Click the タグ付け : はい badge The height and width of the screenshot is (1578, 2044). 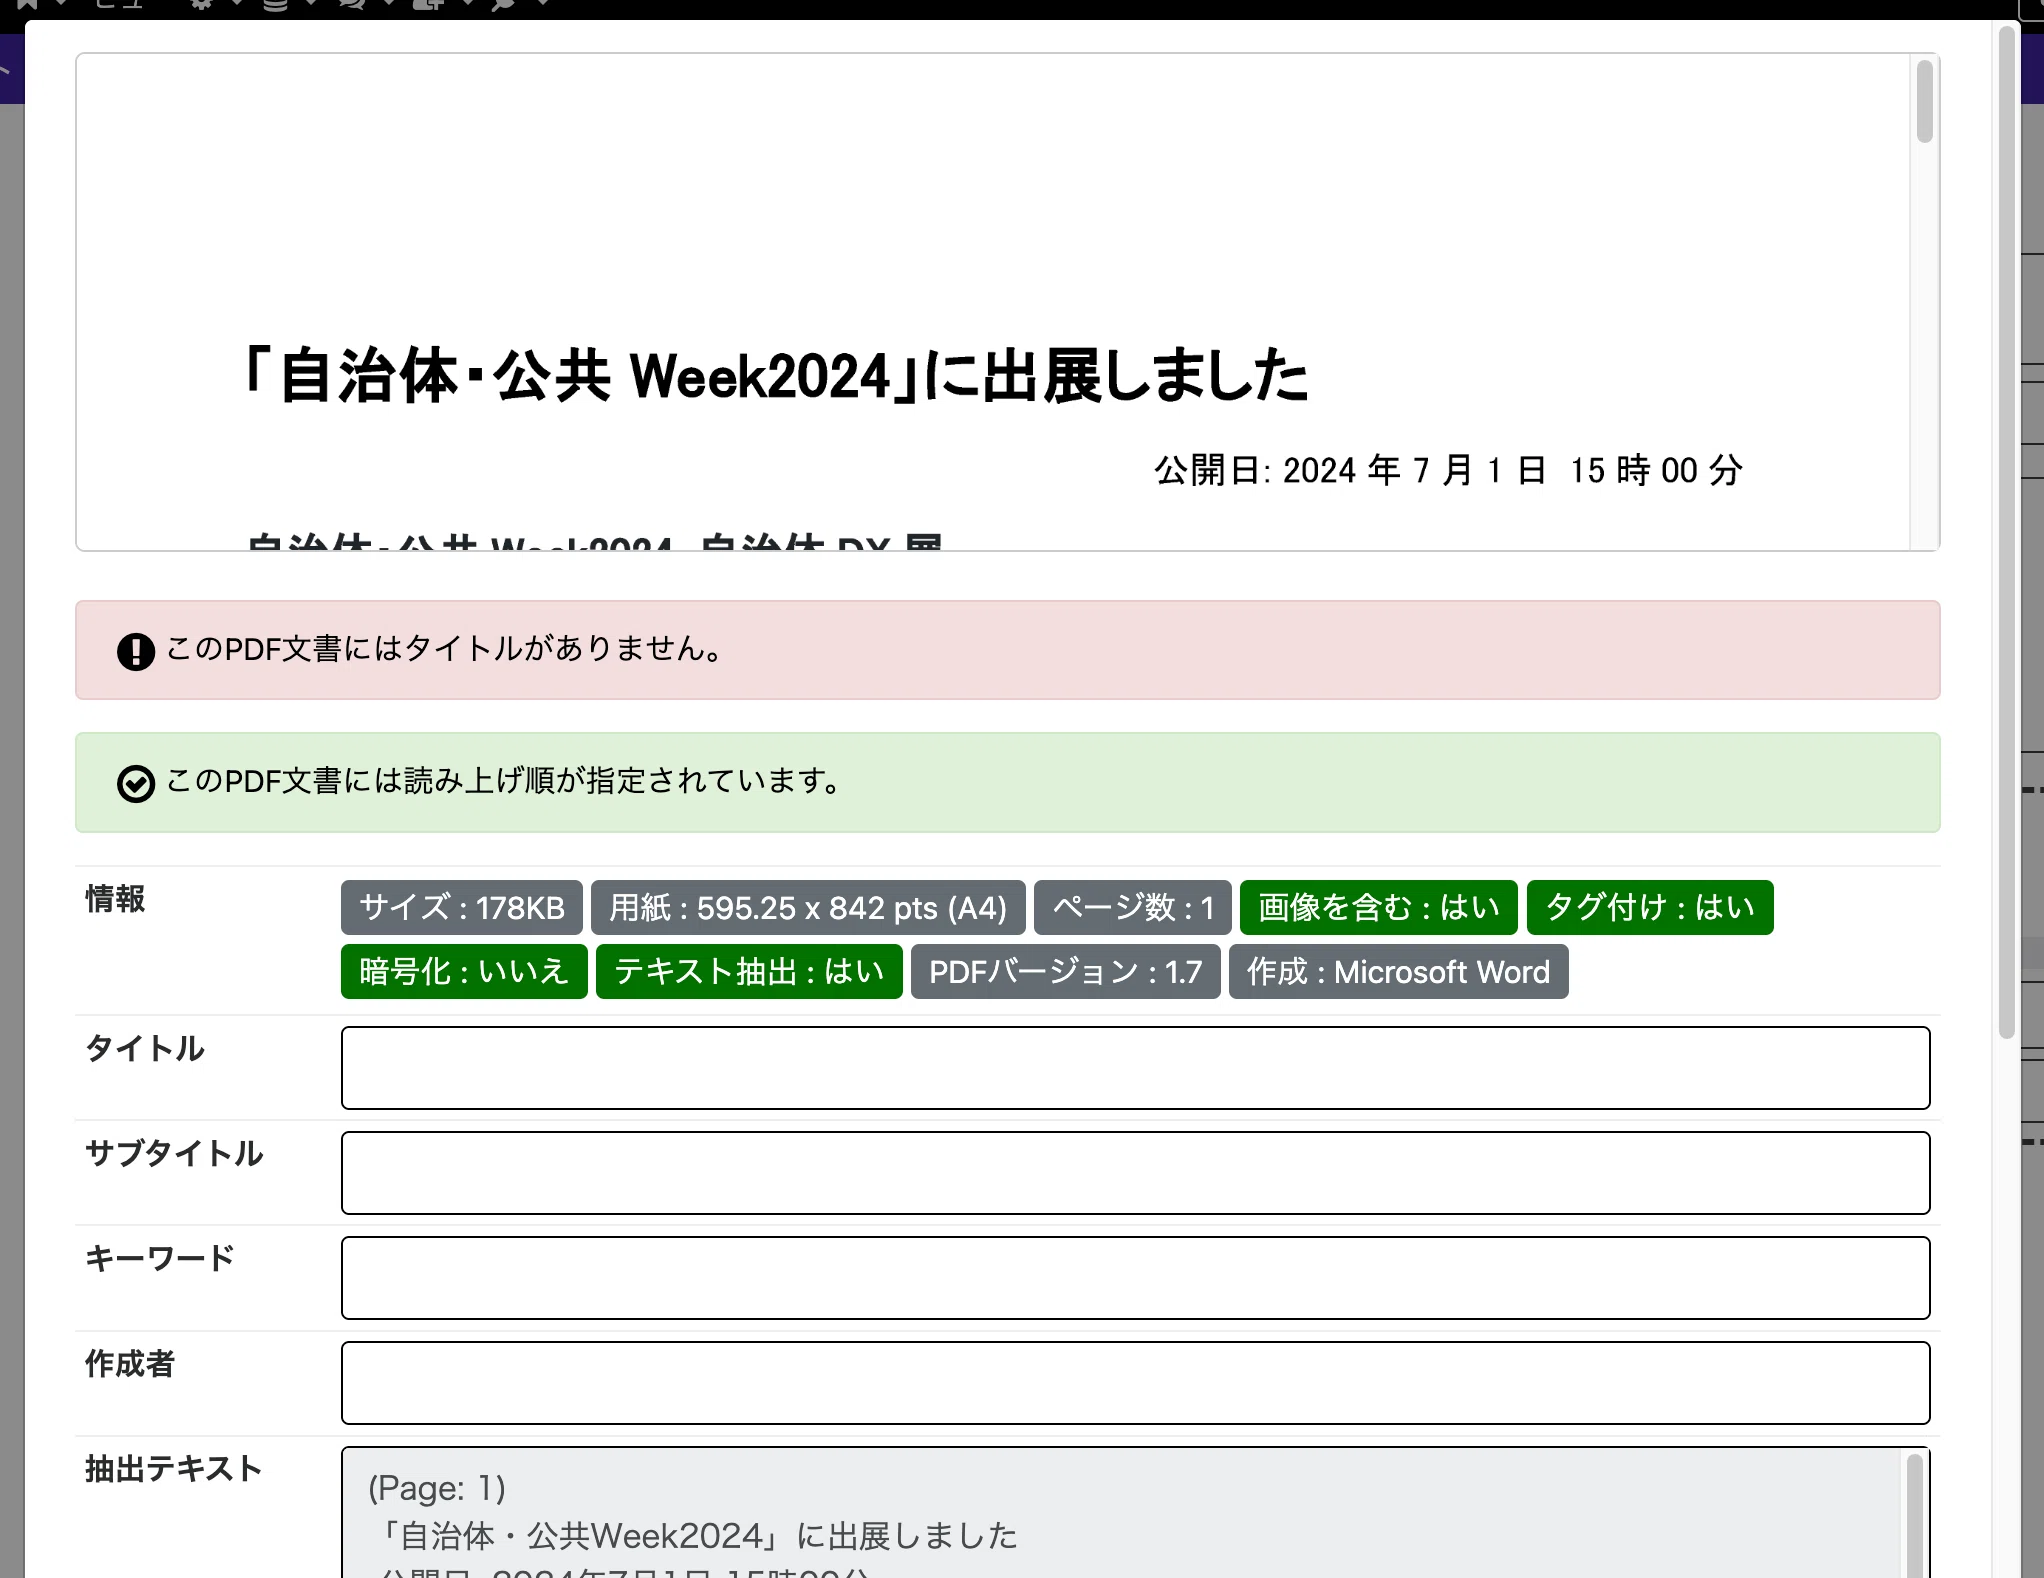[1650, 908]
